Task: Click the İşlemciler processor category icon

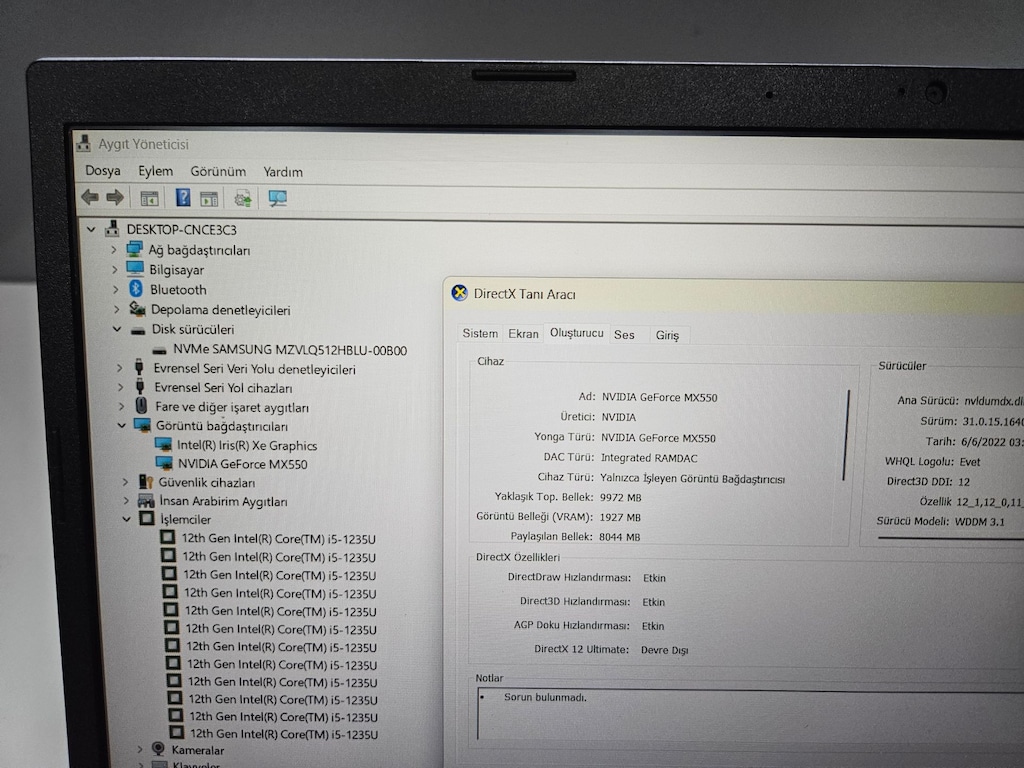Action: click(147, 519)
